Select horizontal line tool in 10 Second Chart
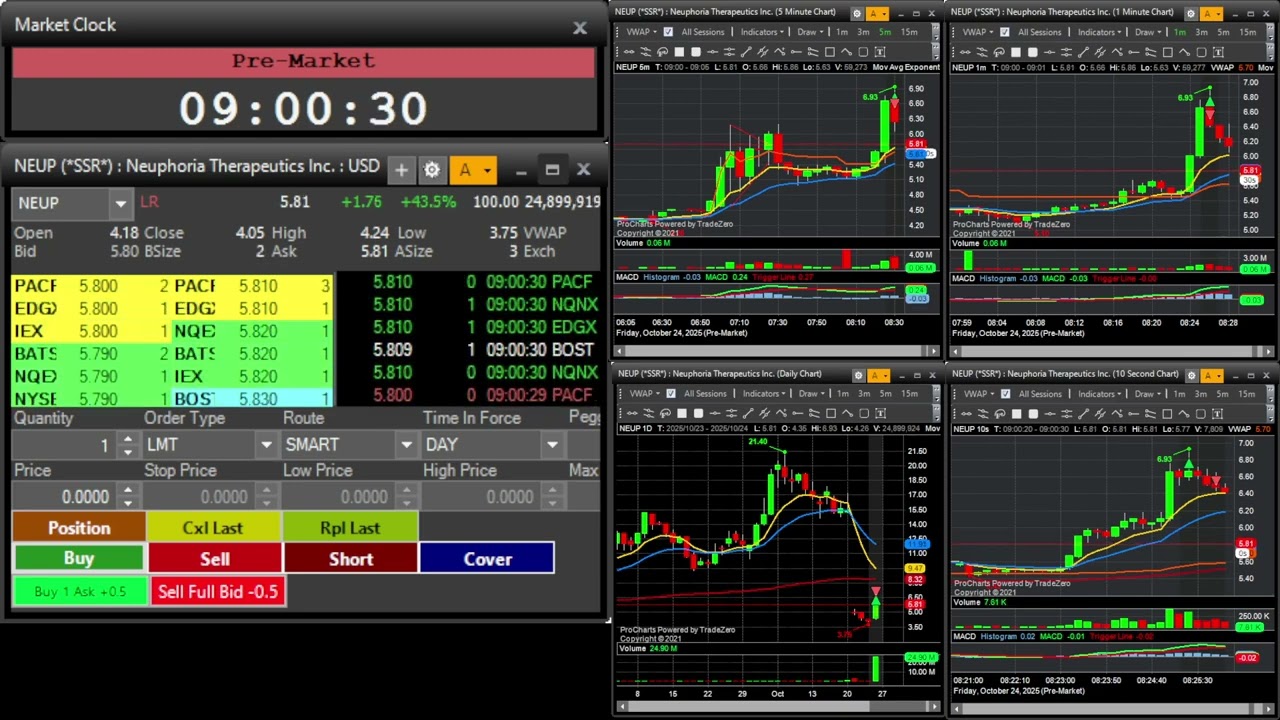 click(x=1050, y=412)
